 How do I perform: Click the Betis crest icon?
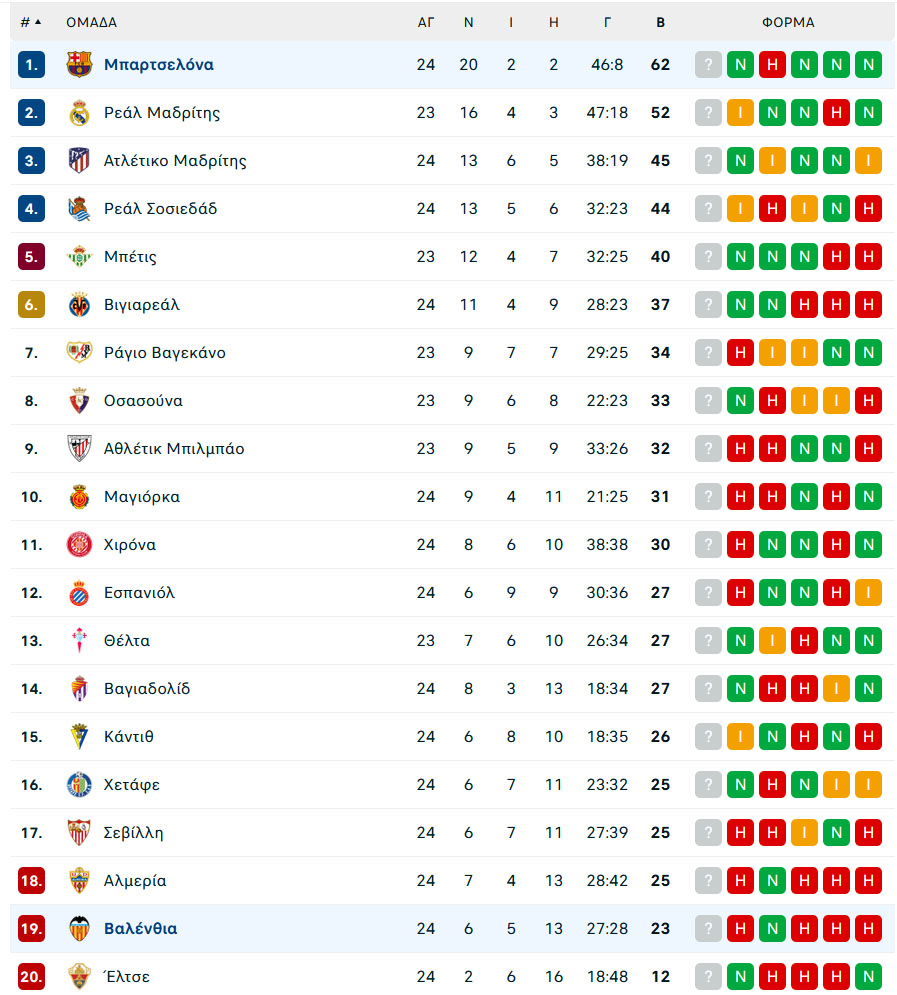coord(79,257)
